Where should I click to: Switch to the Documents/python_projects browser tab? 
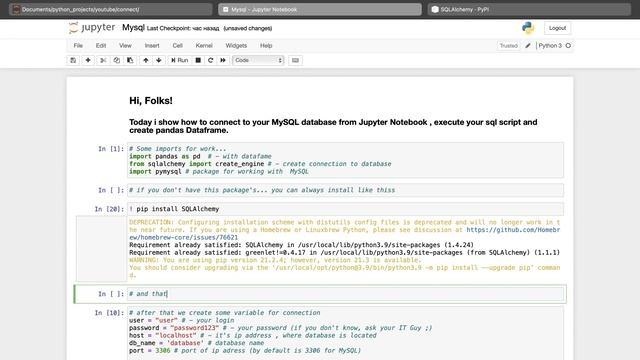(110, 9)
